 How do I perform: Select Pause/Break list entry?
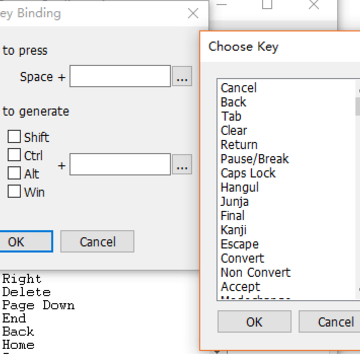pyautogui.click(x=254, y=159)
